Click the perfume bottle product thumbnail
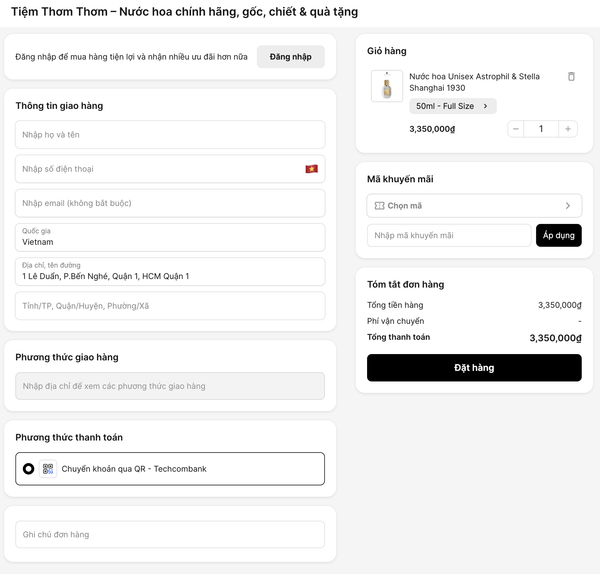 [x=387, y=86]
